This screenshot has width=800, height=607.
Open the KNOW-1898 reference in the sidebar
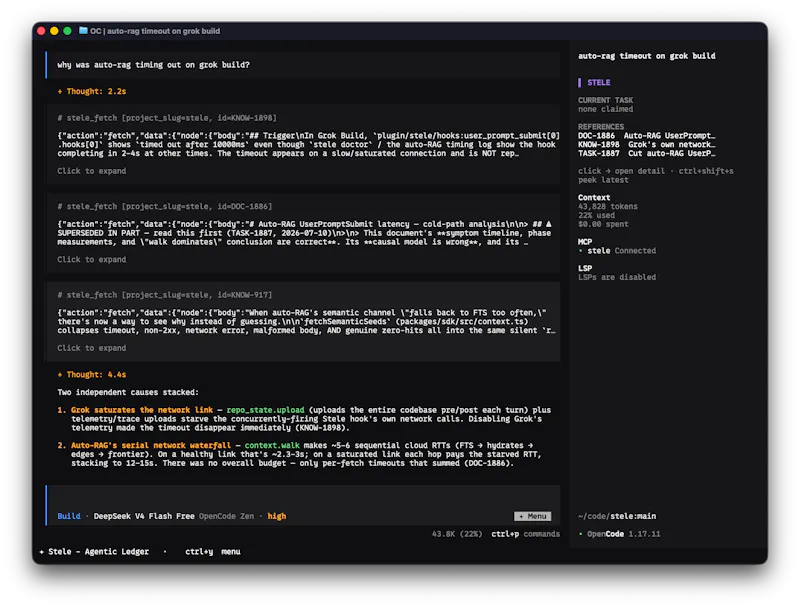(646, 144)
